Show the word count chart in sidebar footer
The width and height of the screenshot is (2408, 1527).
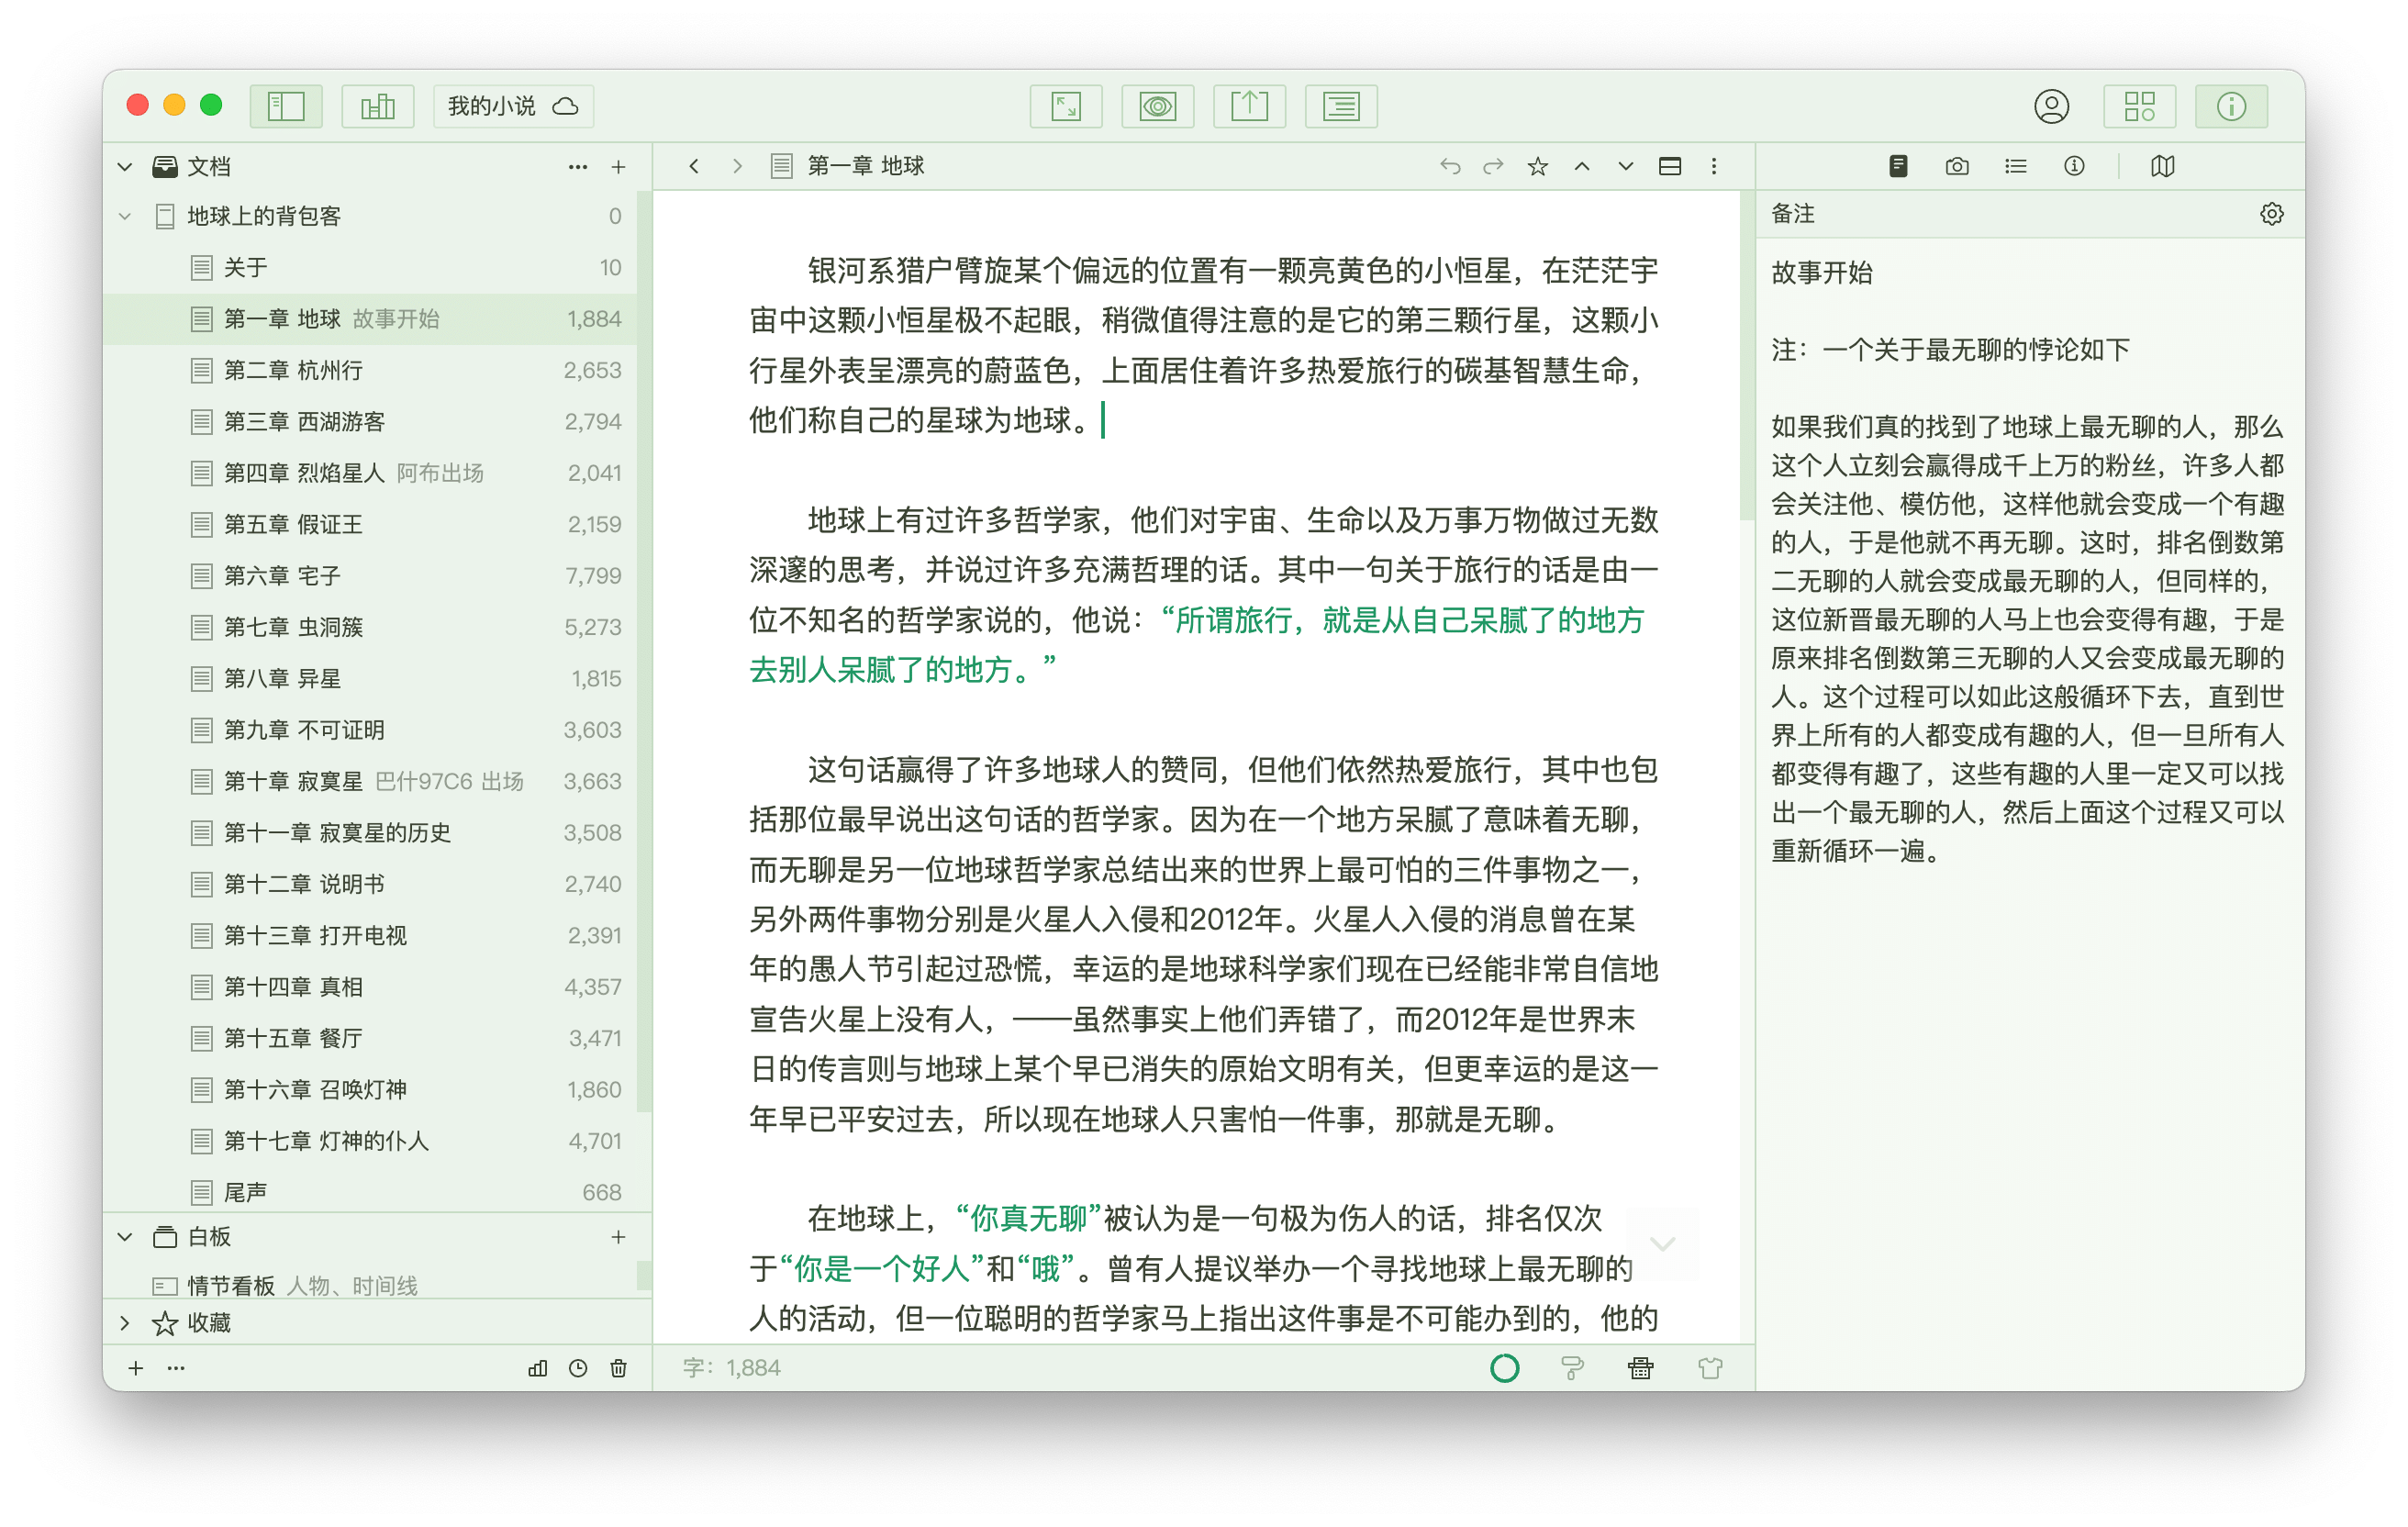(x=537, y=1368)
